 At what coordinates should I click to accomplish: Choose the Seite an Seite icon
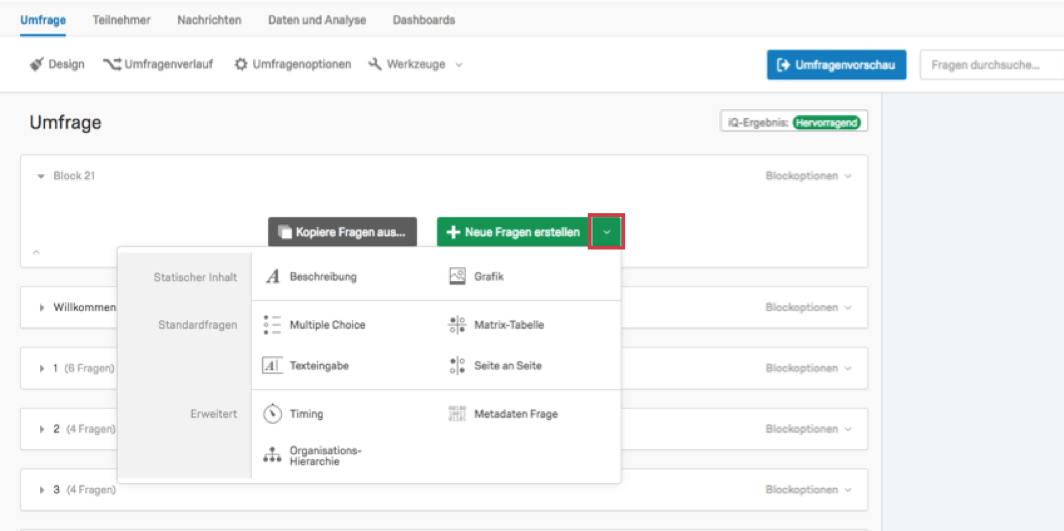tap(457, 366)
